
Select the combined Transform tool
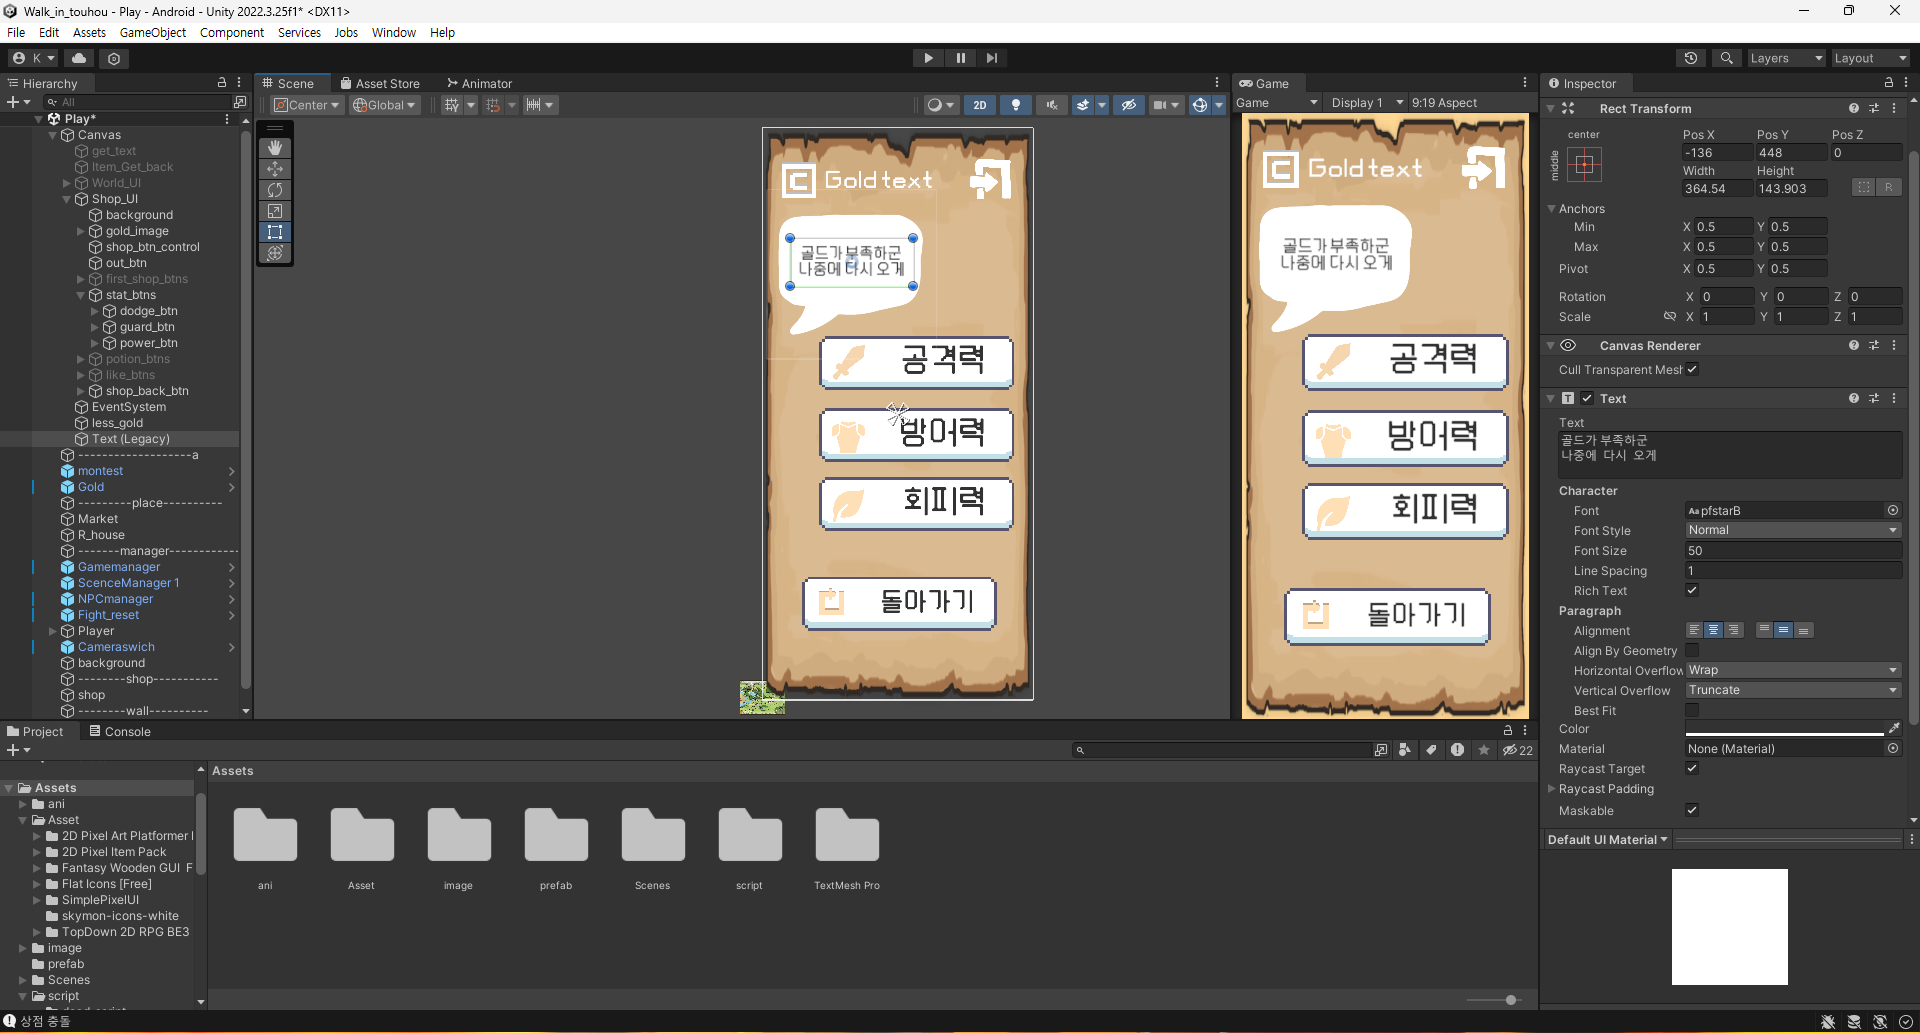[275, 253]
